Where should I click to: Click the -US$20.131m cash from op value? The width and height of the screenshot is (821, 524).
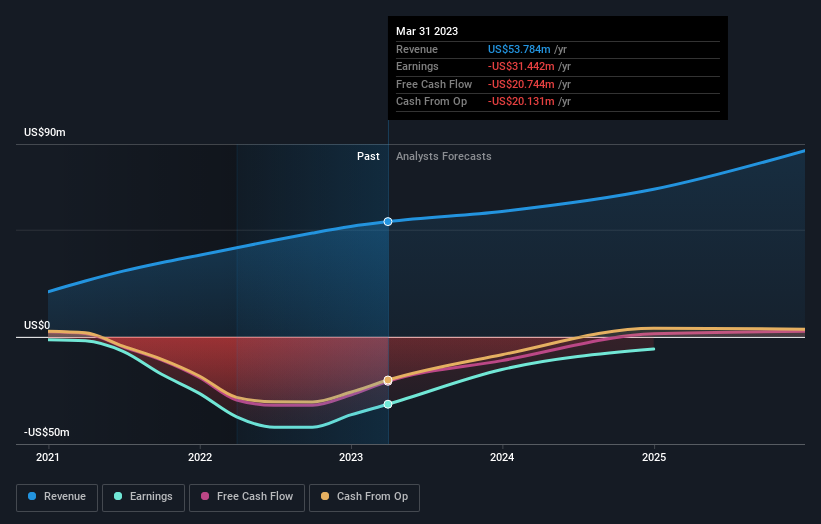(x=521, y=102)
